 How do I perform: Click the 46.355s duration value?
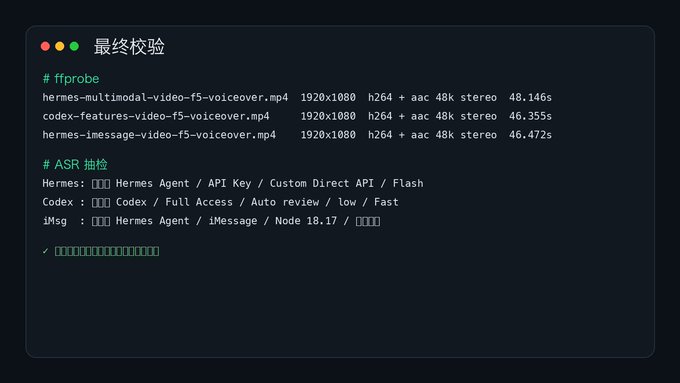click(530, 116)
